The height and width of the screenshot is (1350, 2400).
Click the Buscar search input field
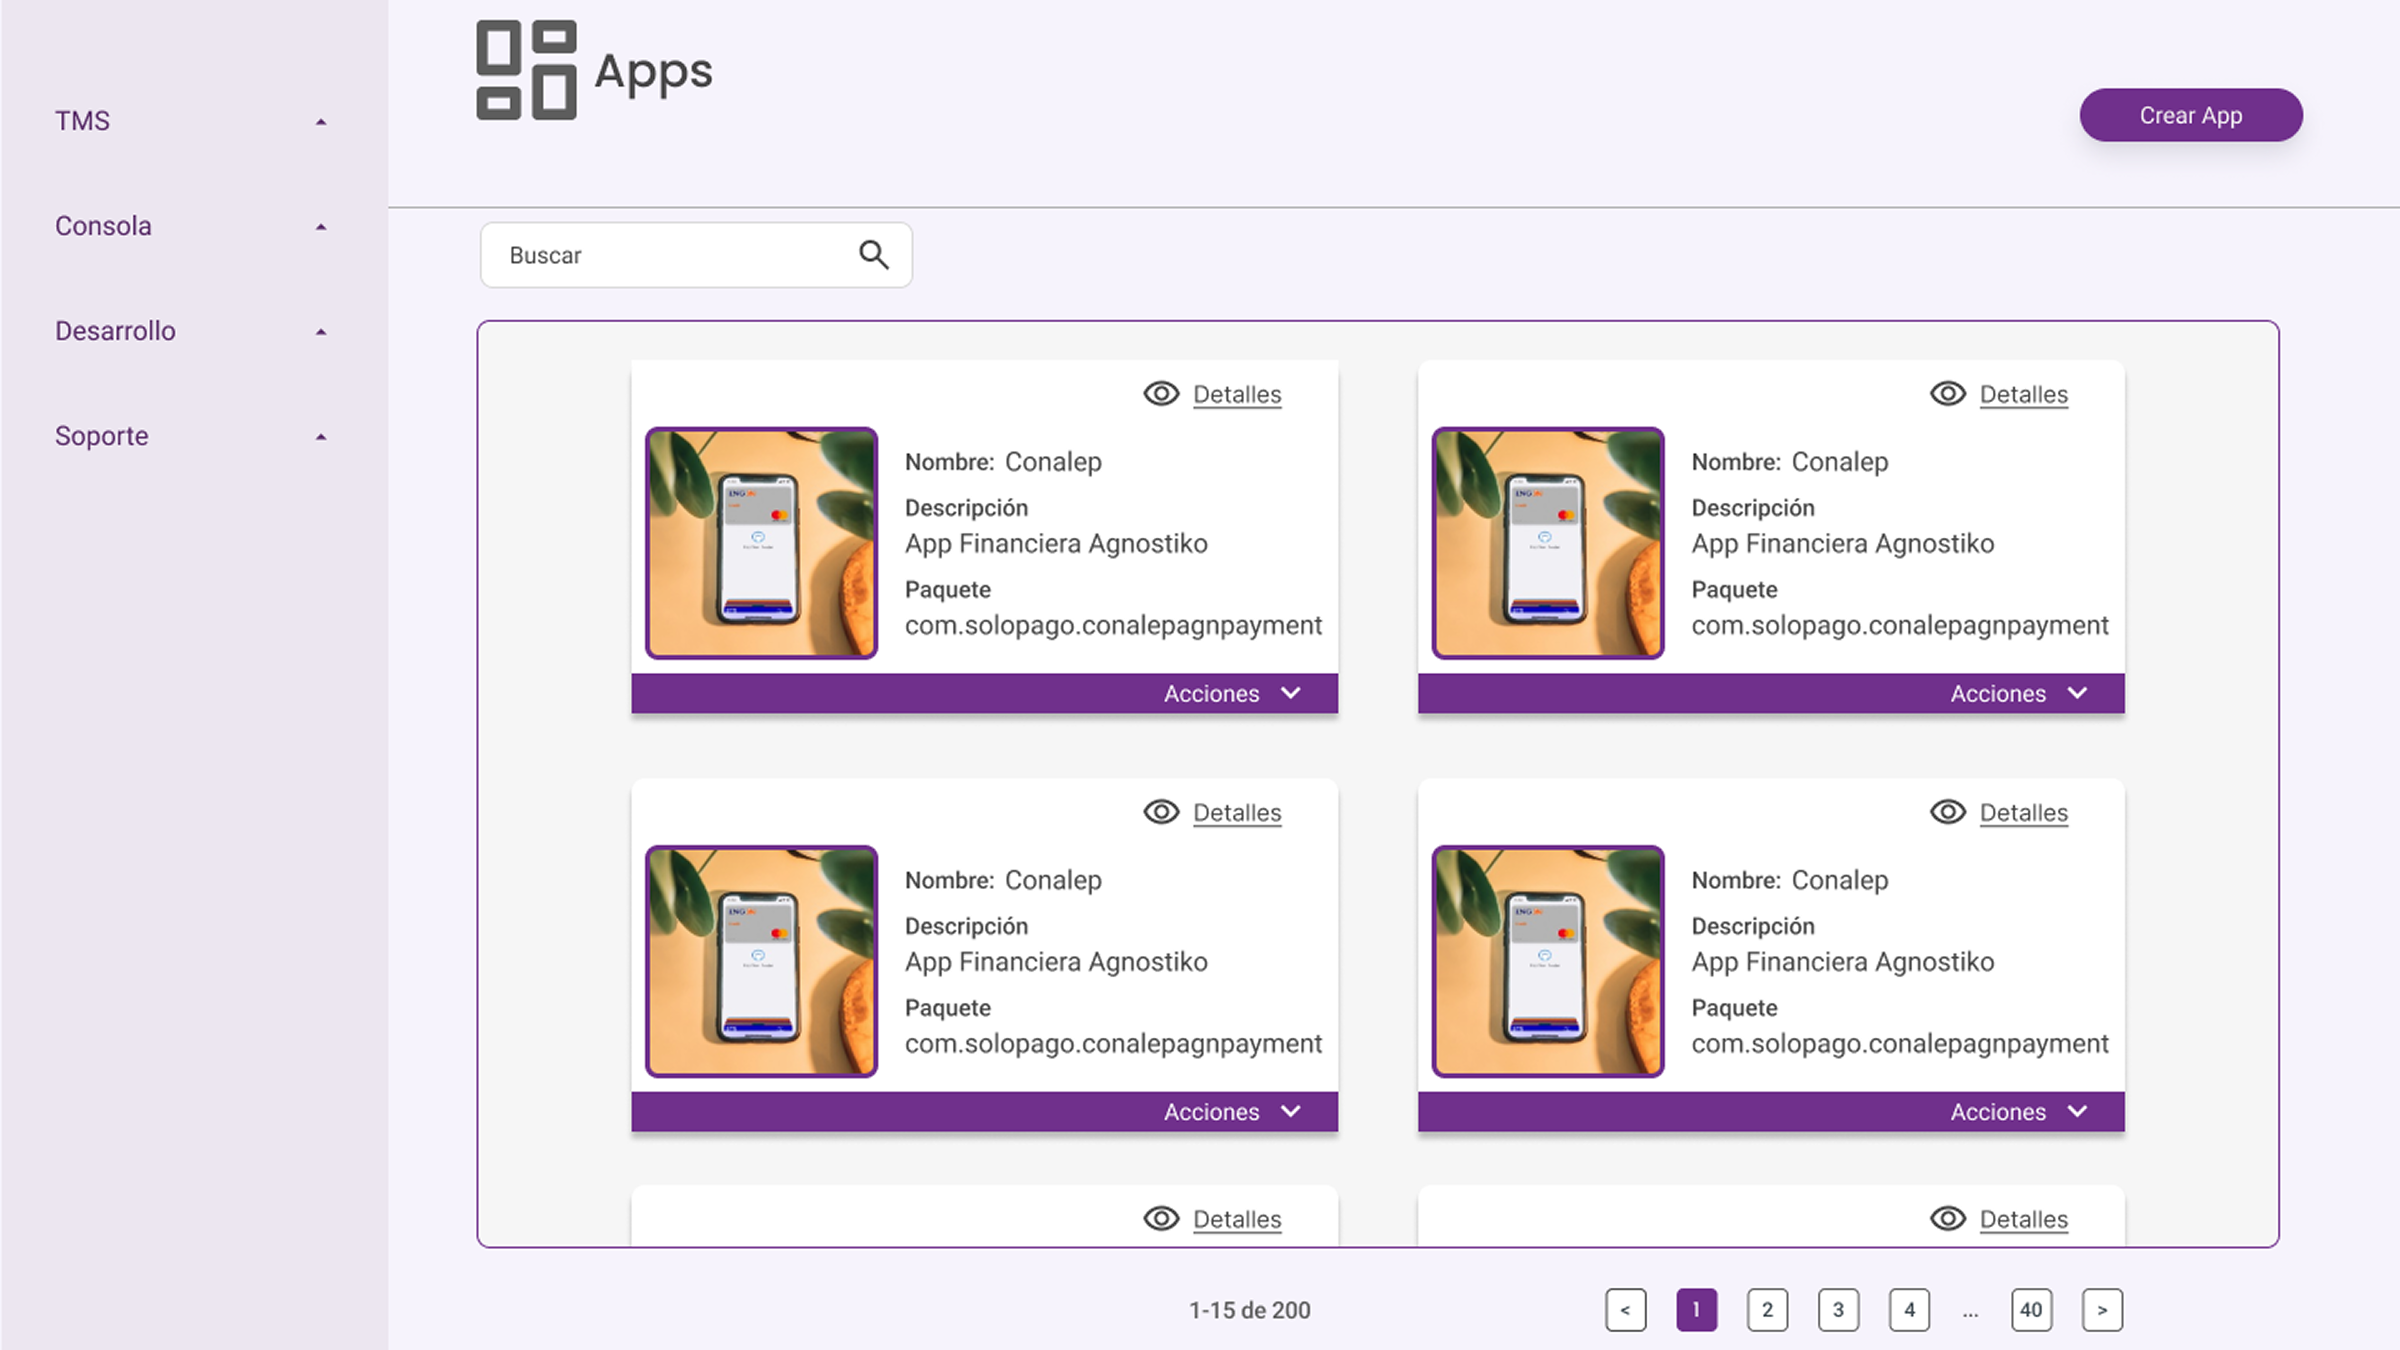click(x=696, y=255)
